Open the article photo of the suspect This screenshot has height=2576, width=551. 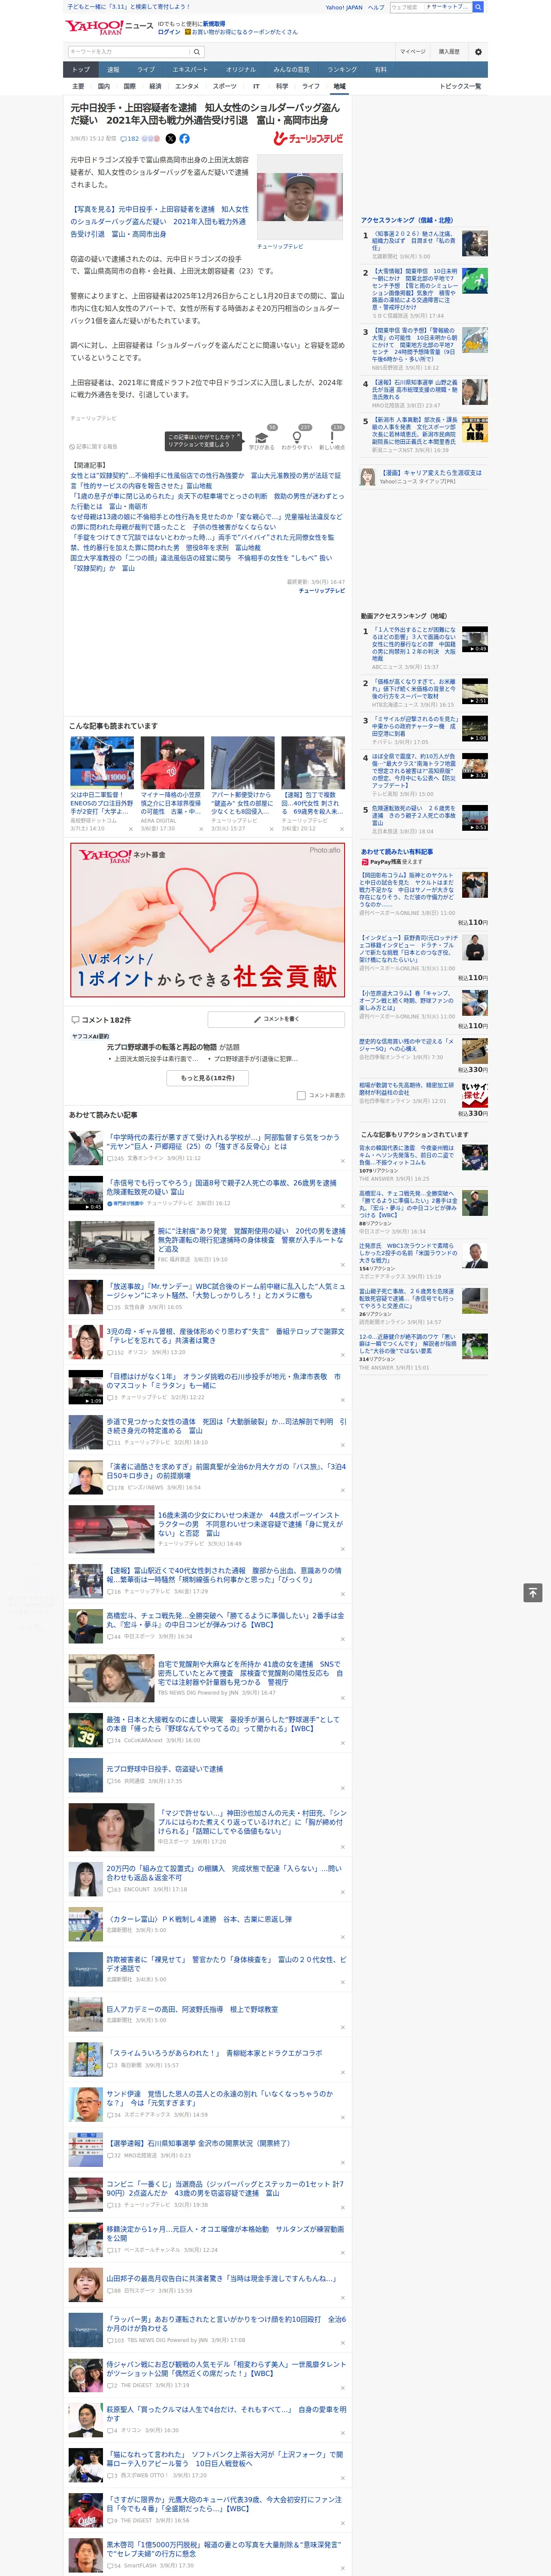point(300,197)
